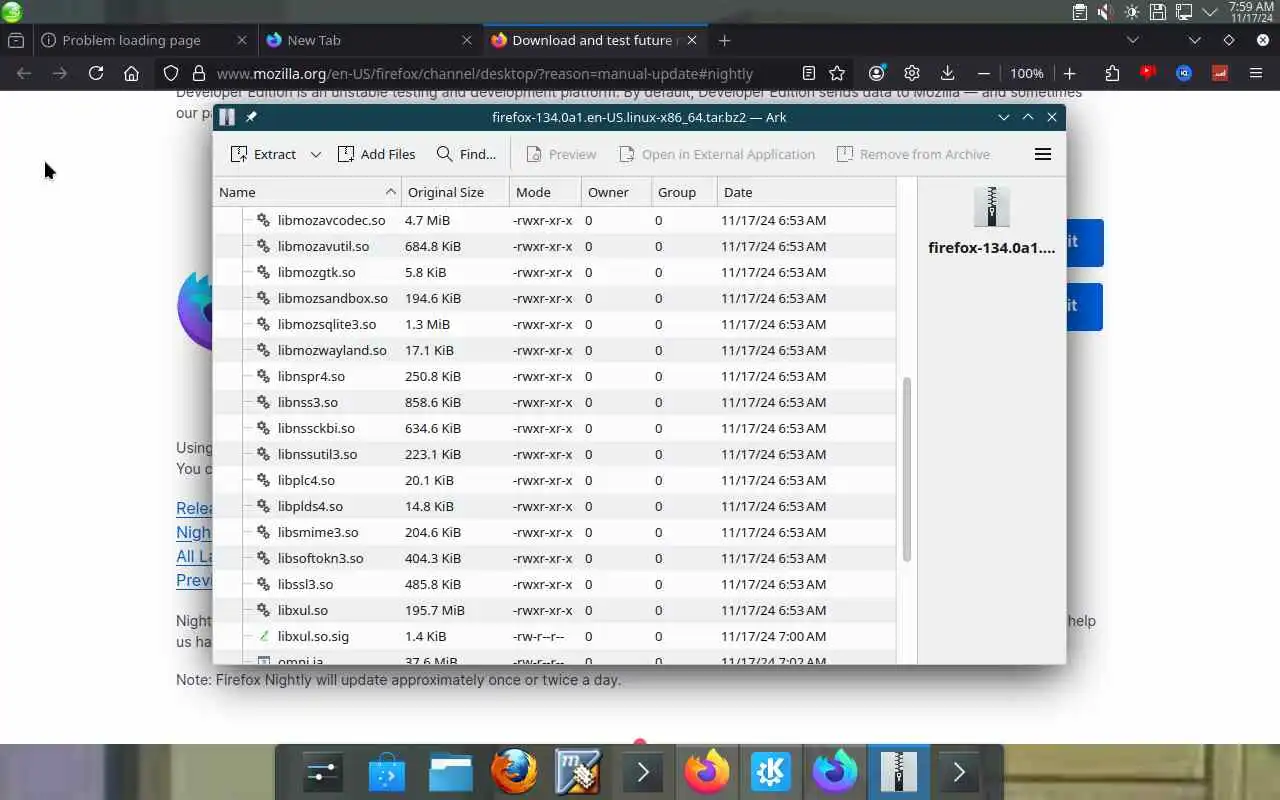The height and width of the screenshot is (800, 1280).
Task: Open Firefox account icon
Action: pyautogui.click(x=877, y=73)
